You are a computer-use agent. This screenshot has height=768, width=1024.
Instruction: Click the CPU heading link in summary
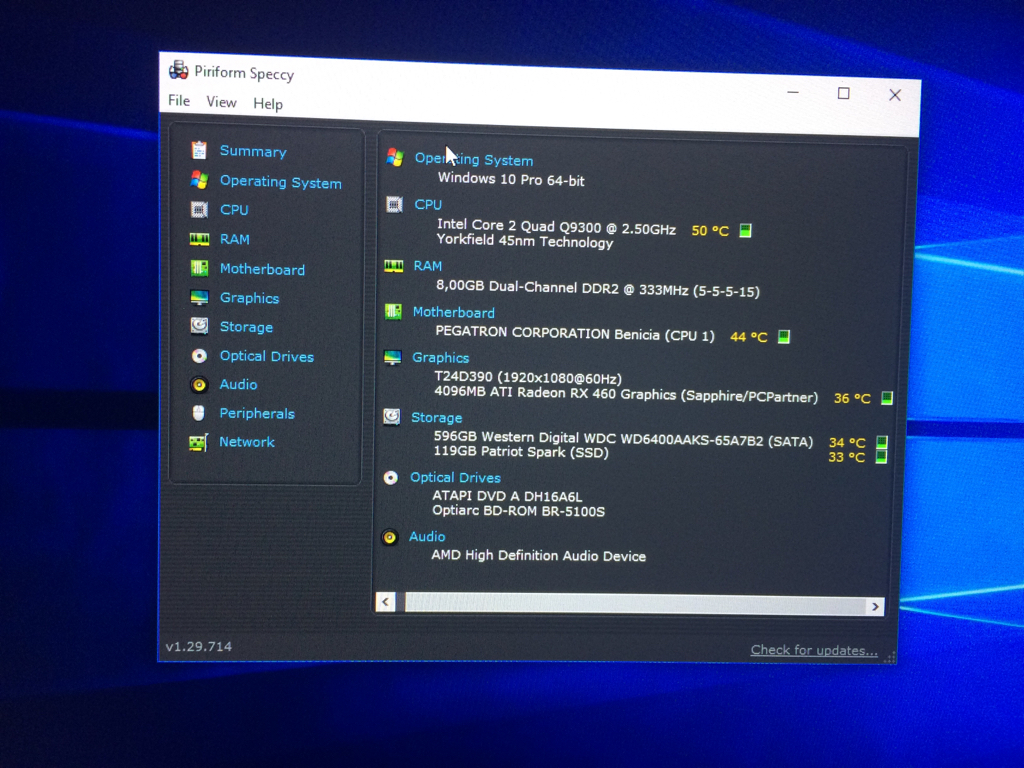(428, 205)
